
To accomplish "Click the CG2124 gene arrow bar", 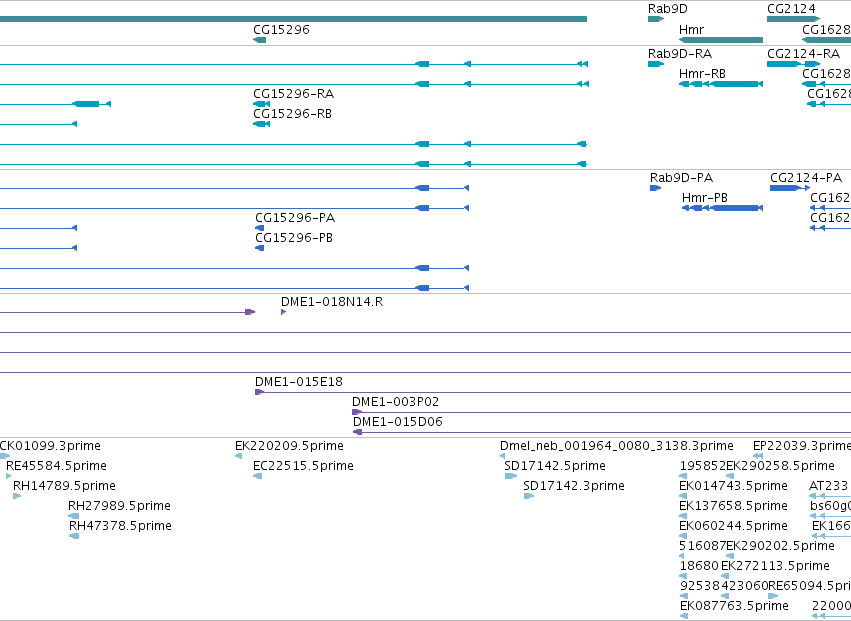I will (793, 19).
